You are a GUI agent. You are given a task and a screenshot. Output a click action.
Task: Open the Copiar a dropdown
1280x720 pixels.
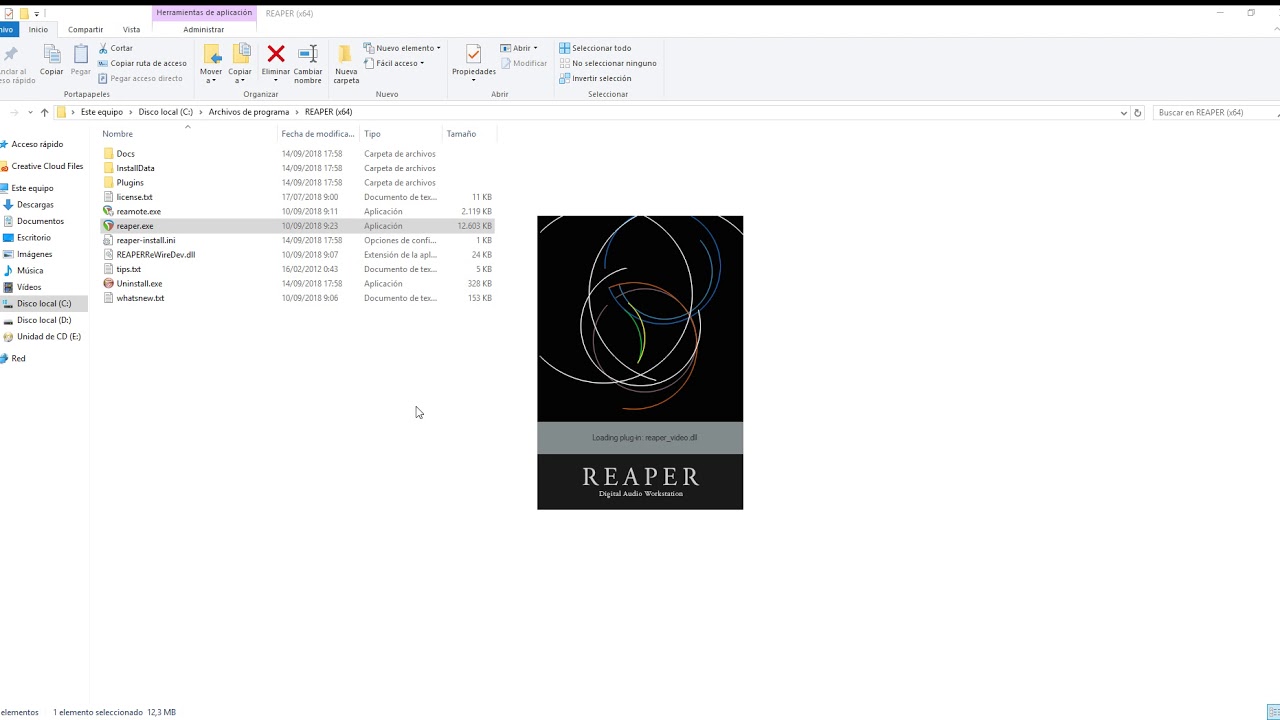click(240, 64)
